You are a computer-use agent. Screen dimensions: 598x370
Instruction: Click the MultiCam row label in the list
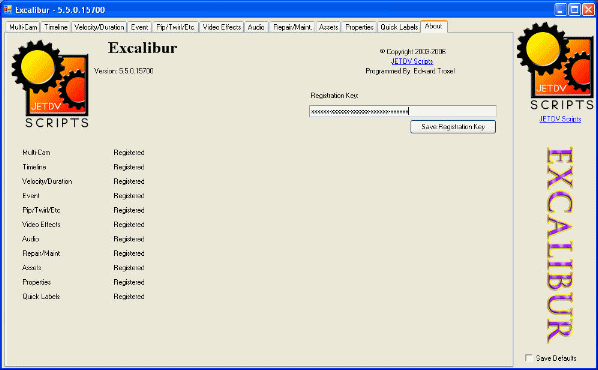point(36,152)
